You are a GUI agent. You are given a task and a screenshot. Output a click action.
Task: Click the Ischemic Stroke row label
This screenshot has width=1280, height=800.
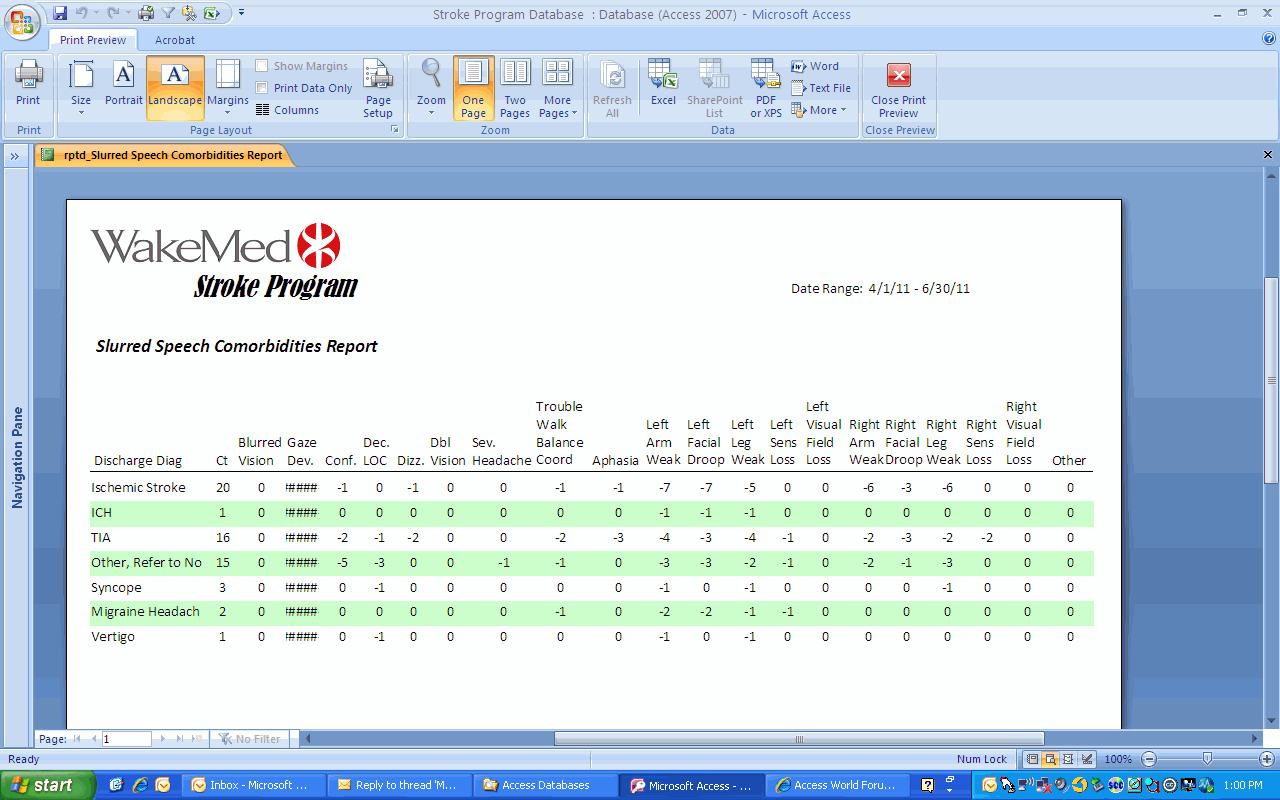[138, 488]
